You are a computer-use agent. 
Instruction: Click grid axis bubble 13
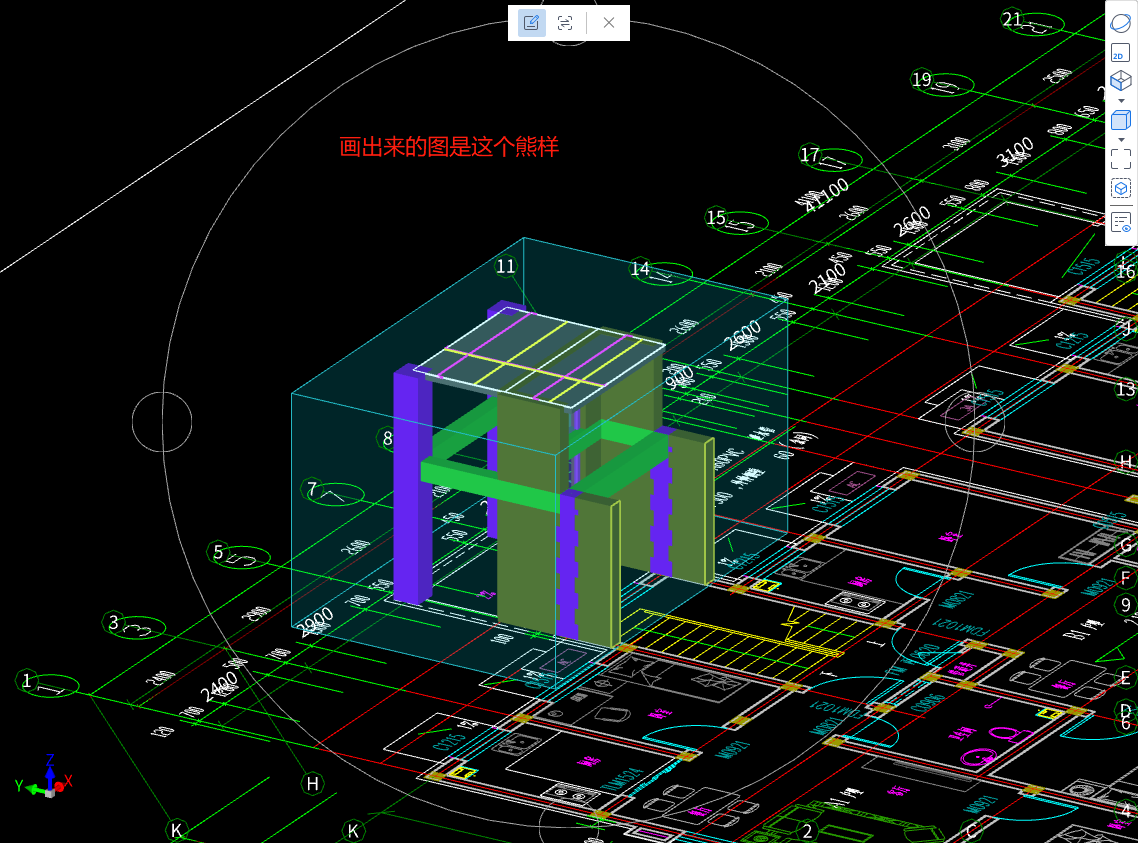[1125, 389]
